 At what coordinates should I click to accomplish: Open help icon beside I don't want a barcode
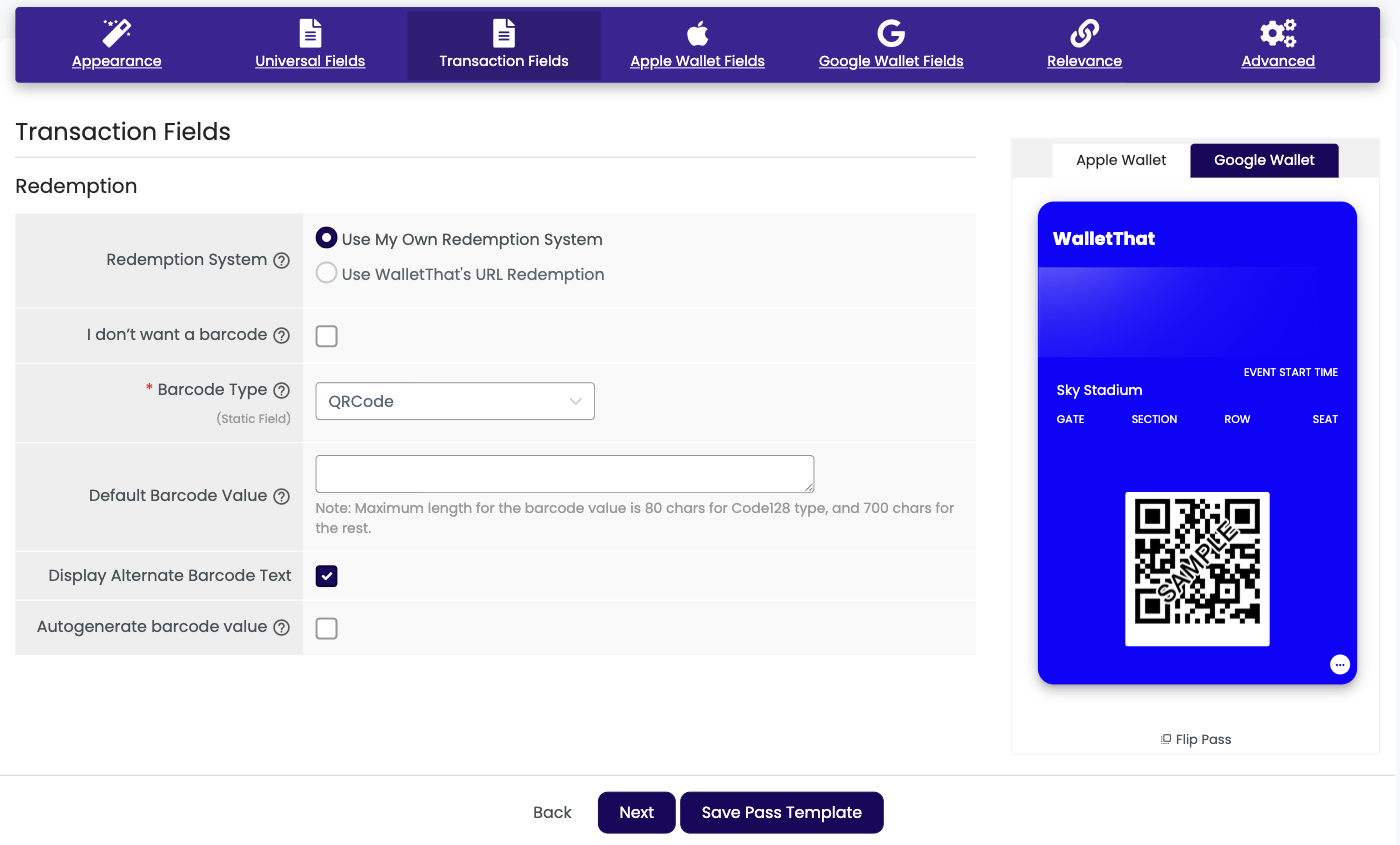coord(282,335)
